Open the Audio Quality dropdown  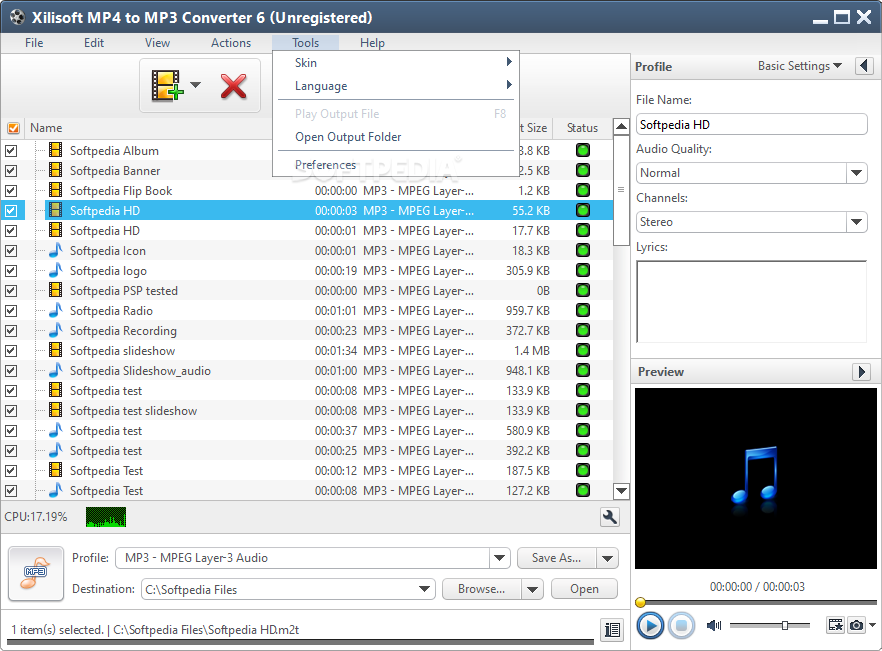(x=856, y=173)
